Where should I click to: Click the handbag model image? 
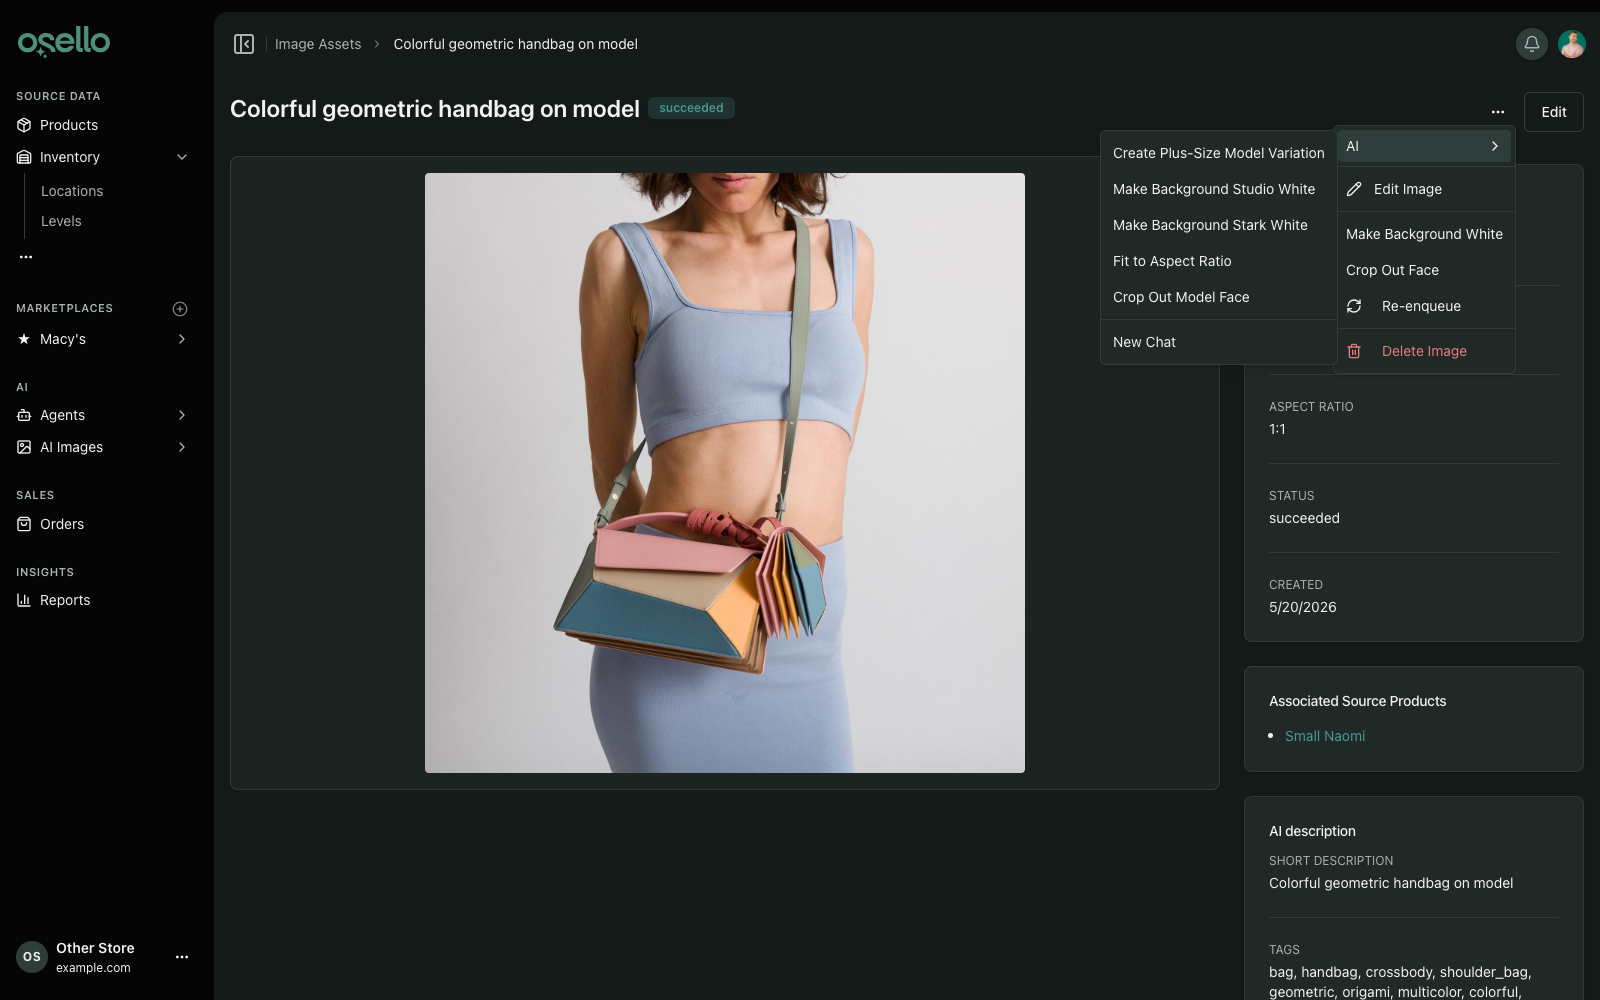pos(725,473)
